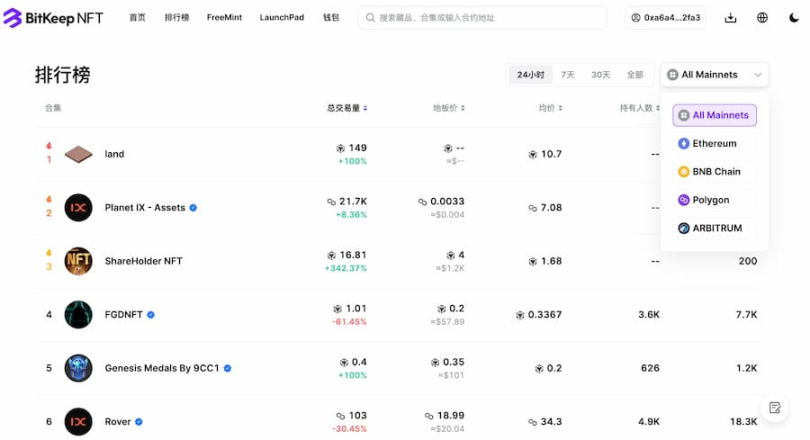
Task: Select the 24小时 time range tab
Action: point(531,75)
